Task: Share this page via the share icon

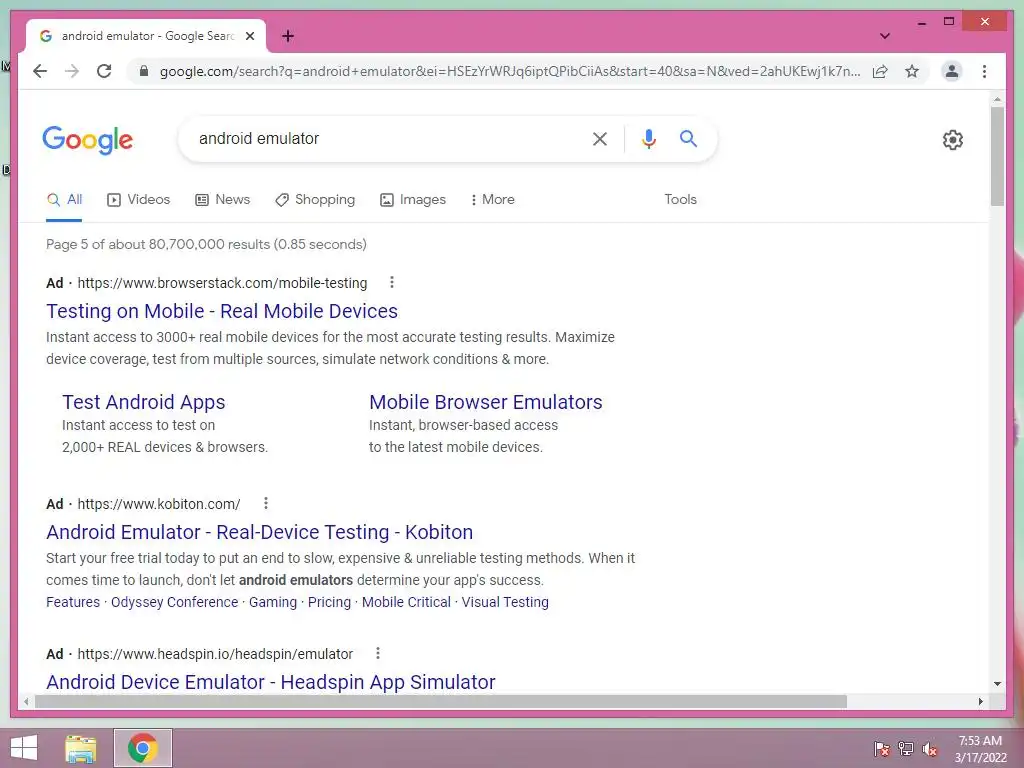Action: point(880,71)
